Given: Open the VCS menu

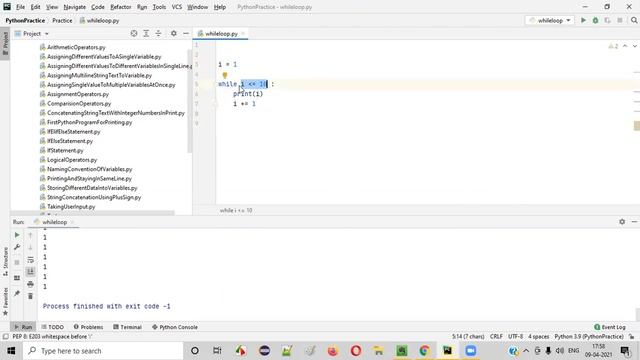Looking at the screenshot, I should click(x=177, y=7).
